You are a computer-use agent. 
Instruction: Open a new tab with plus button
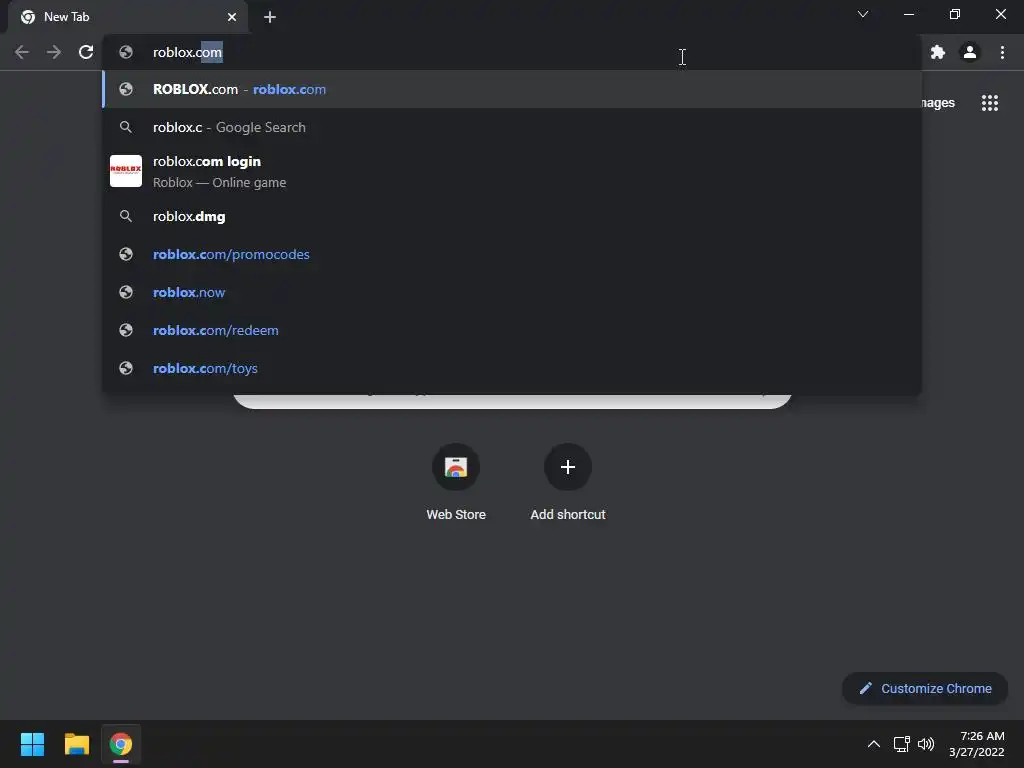pyautogui.click(x=270, y=17)
